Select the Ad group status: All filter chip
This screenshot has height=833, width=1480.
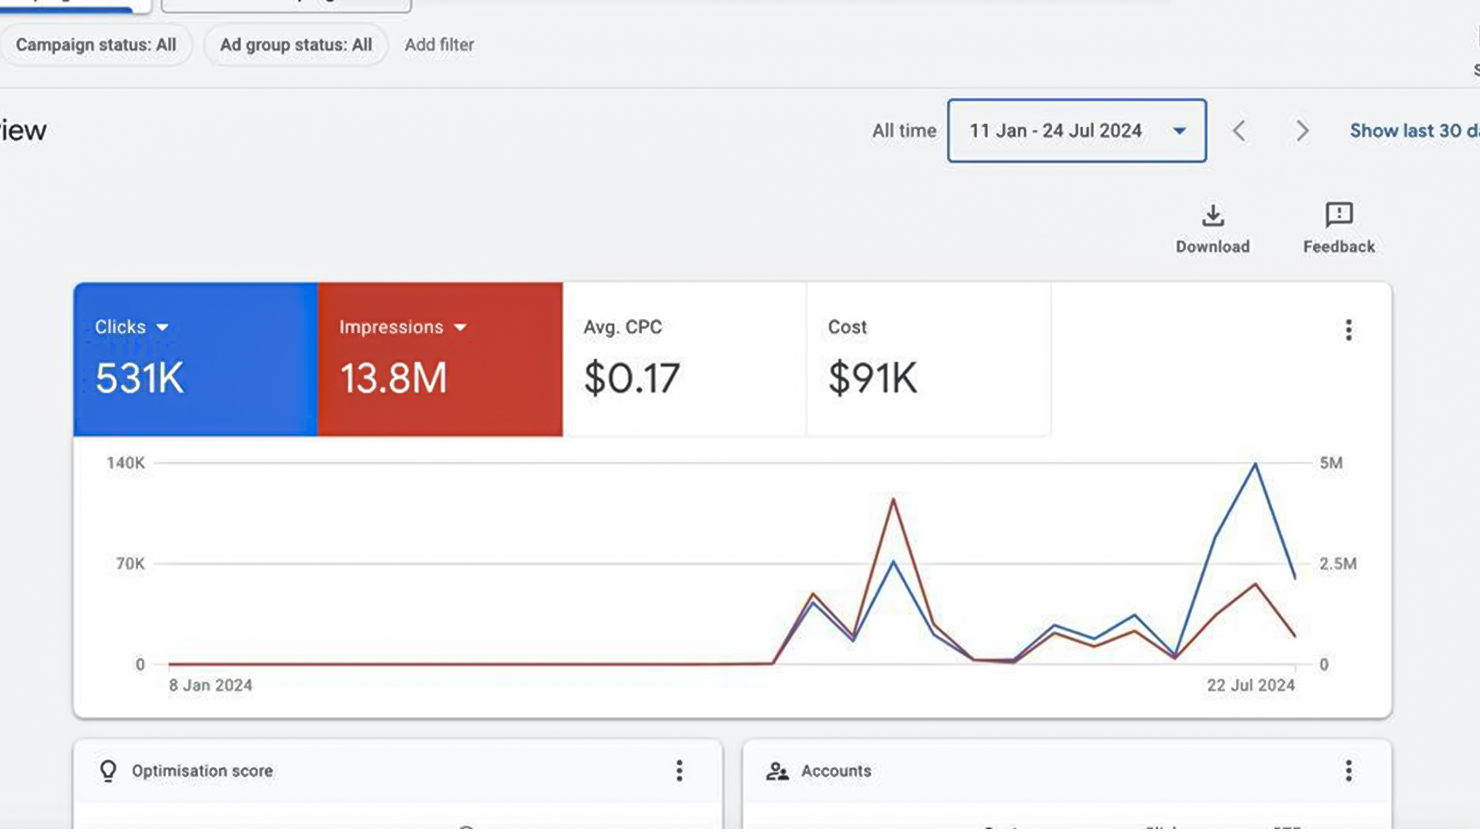[295, 45]
